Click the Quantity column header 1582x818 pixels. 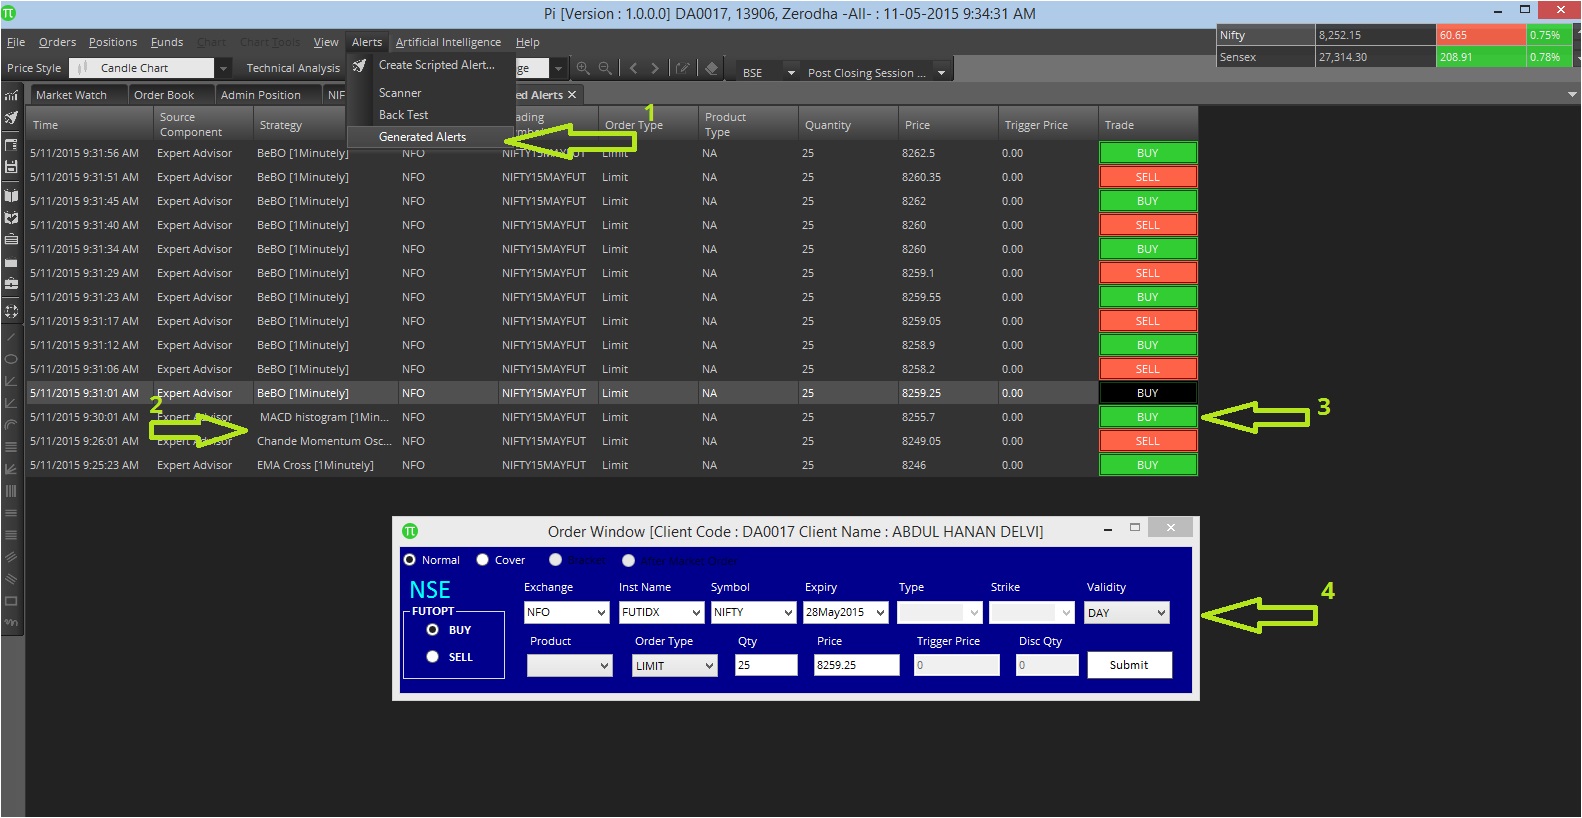click(x=848, y=125)
